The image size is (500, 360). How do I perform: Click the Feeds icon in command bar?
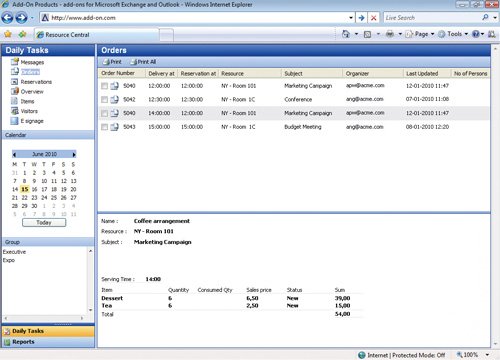point(367,34)
